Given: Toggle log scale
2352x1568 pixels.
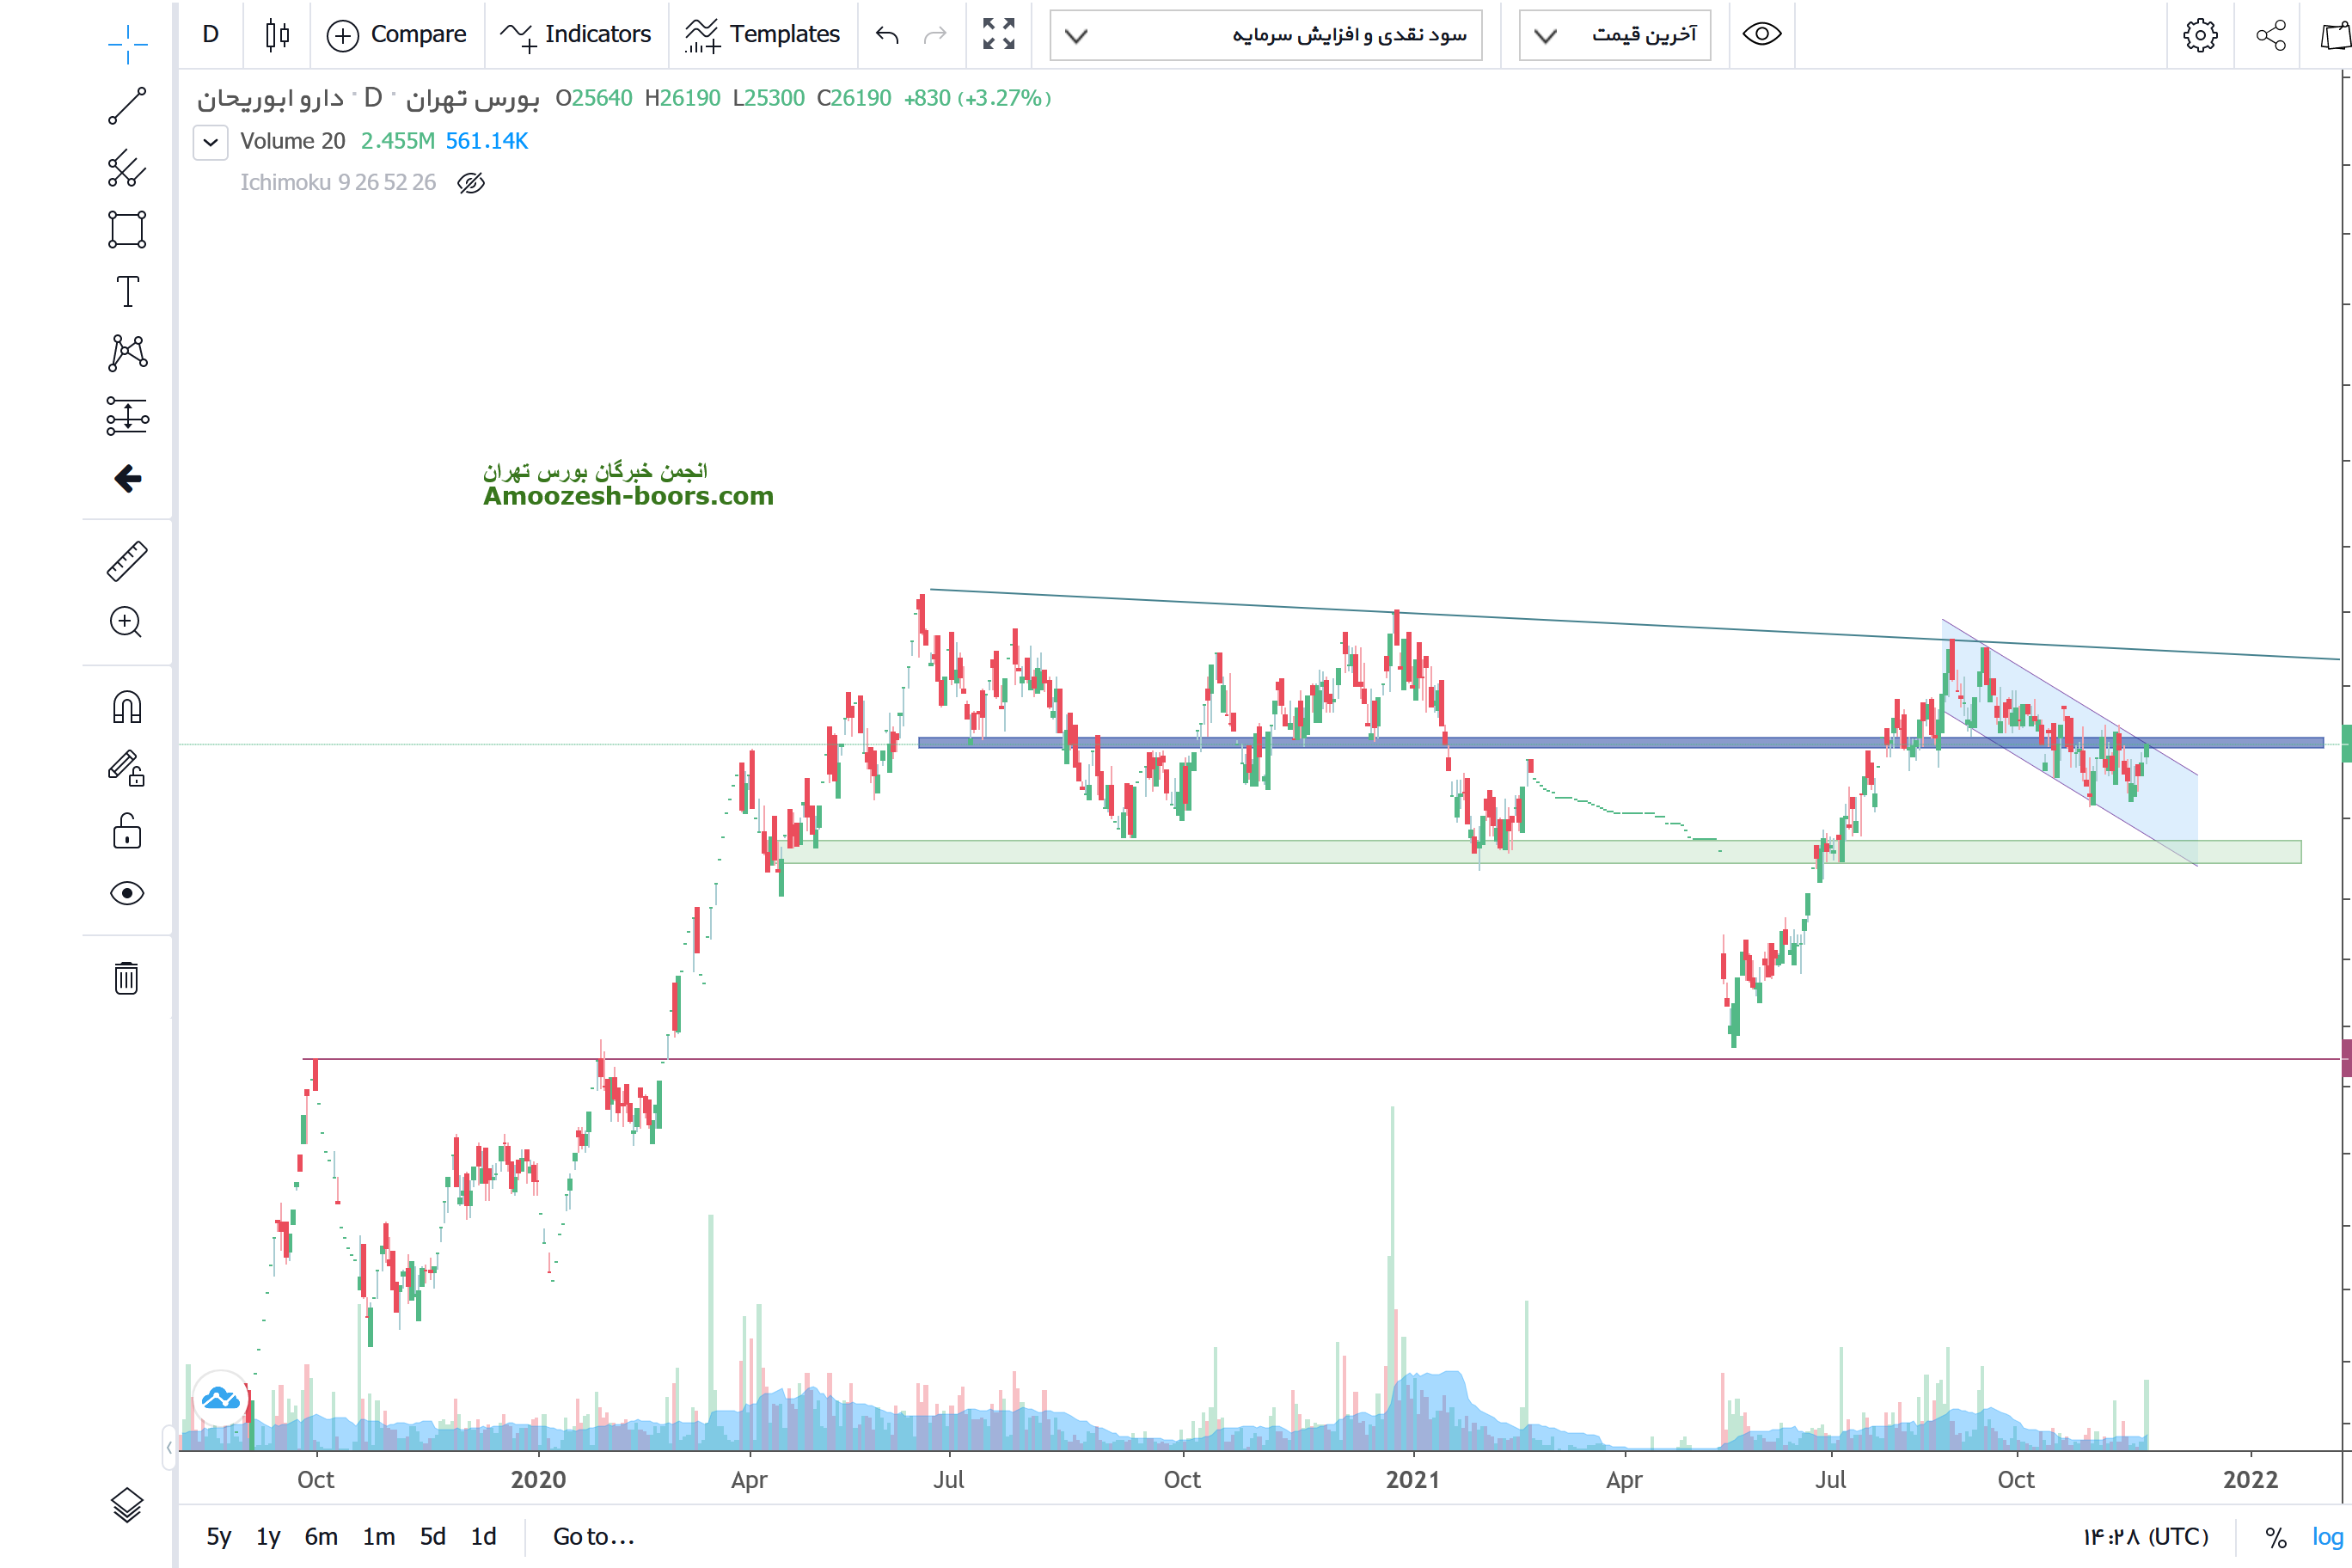Looking at the screenshot, I should point(2326,1537).
